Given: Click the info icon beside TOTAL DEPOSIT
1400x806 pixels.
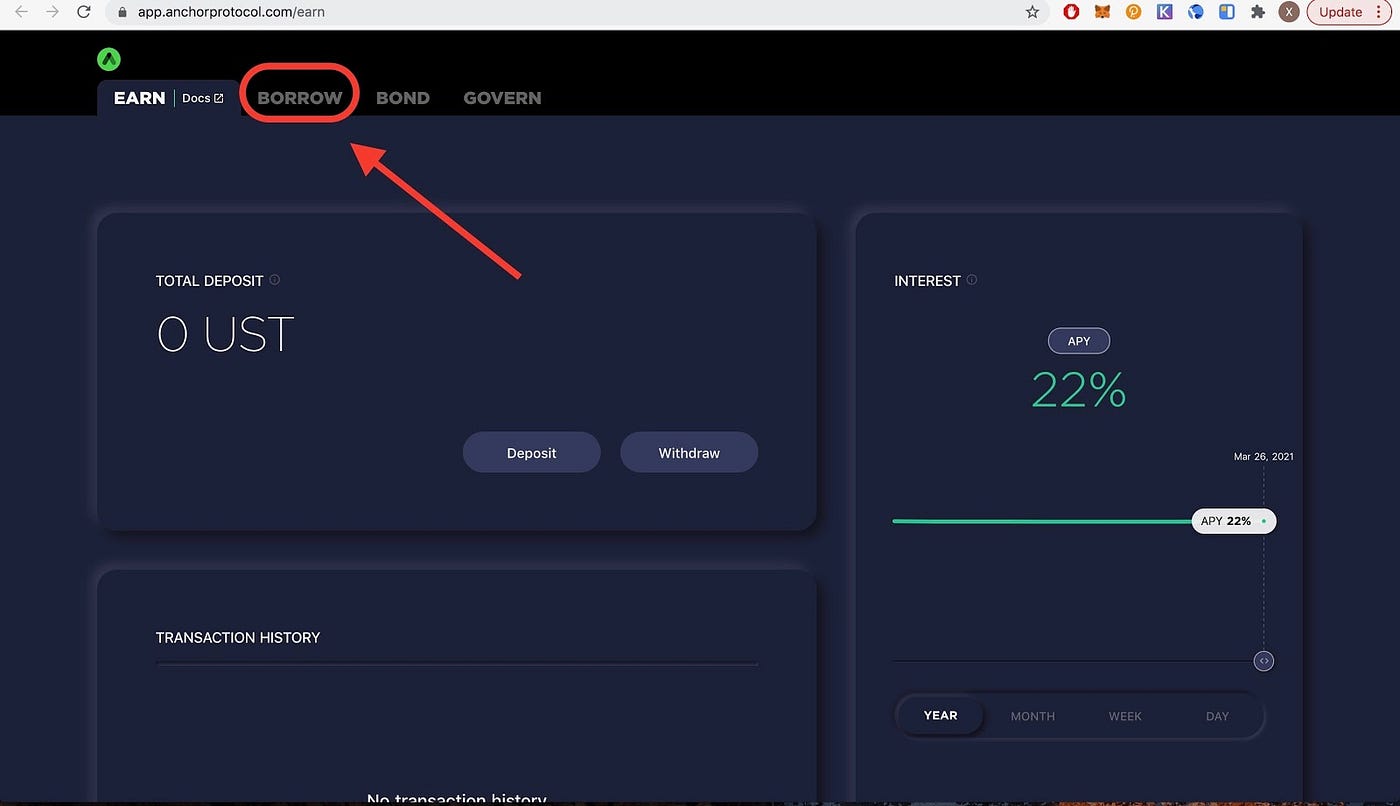Looking at the screenshot, I should (275, 279).
